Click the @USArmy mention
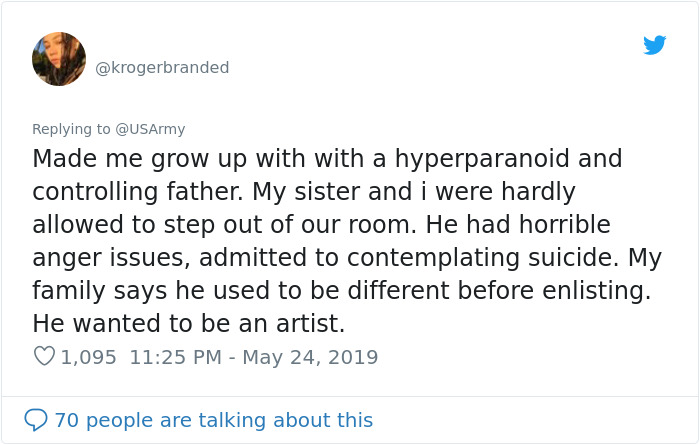This screenshot has width=700, height=445. pos(150,129)
